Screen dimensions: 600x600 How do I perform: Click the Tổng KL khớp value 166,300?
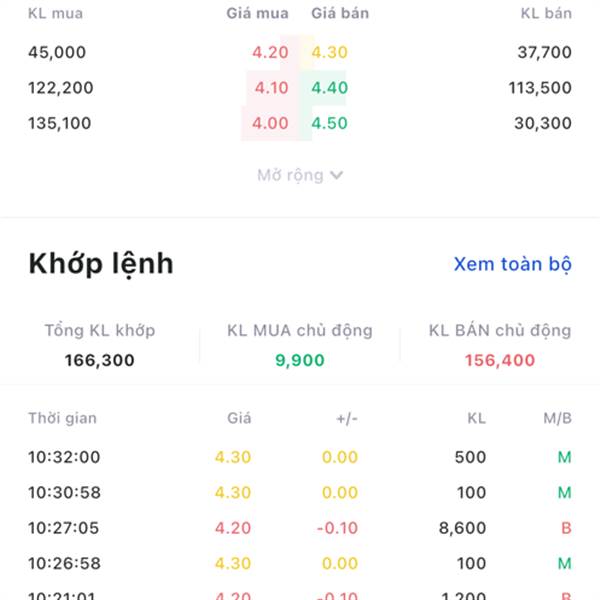(99, 360)
